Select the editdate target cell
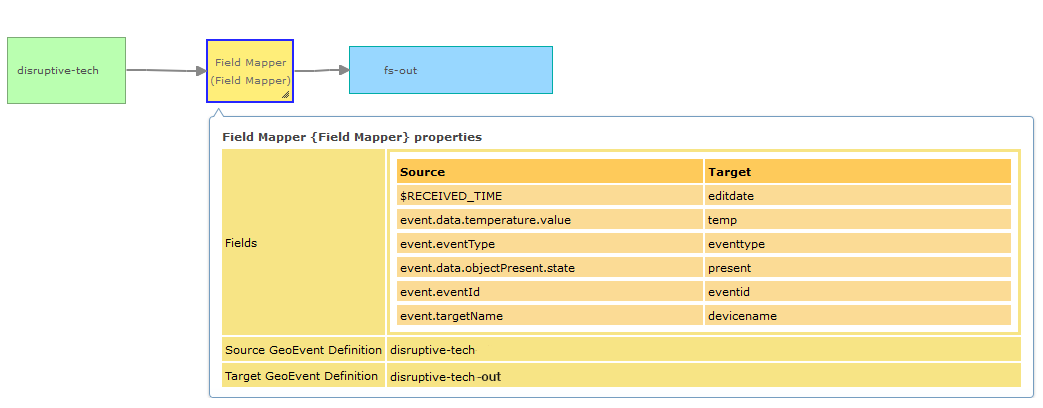The image size is (1043, 408). tap(858, 196)
